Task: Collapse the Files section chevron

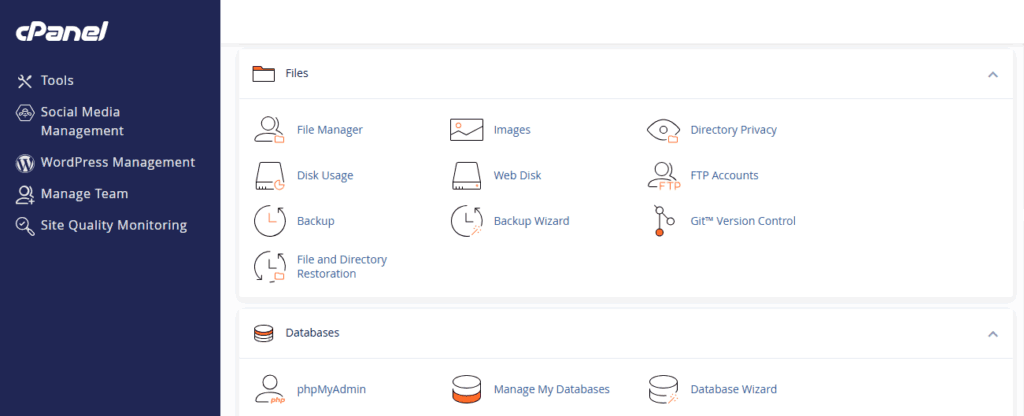Action: click(x=992, y=74)
